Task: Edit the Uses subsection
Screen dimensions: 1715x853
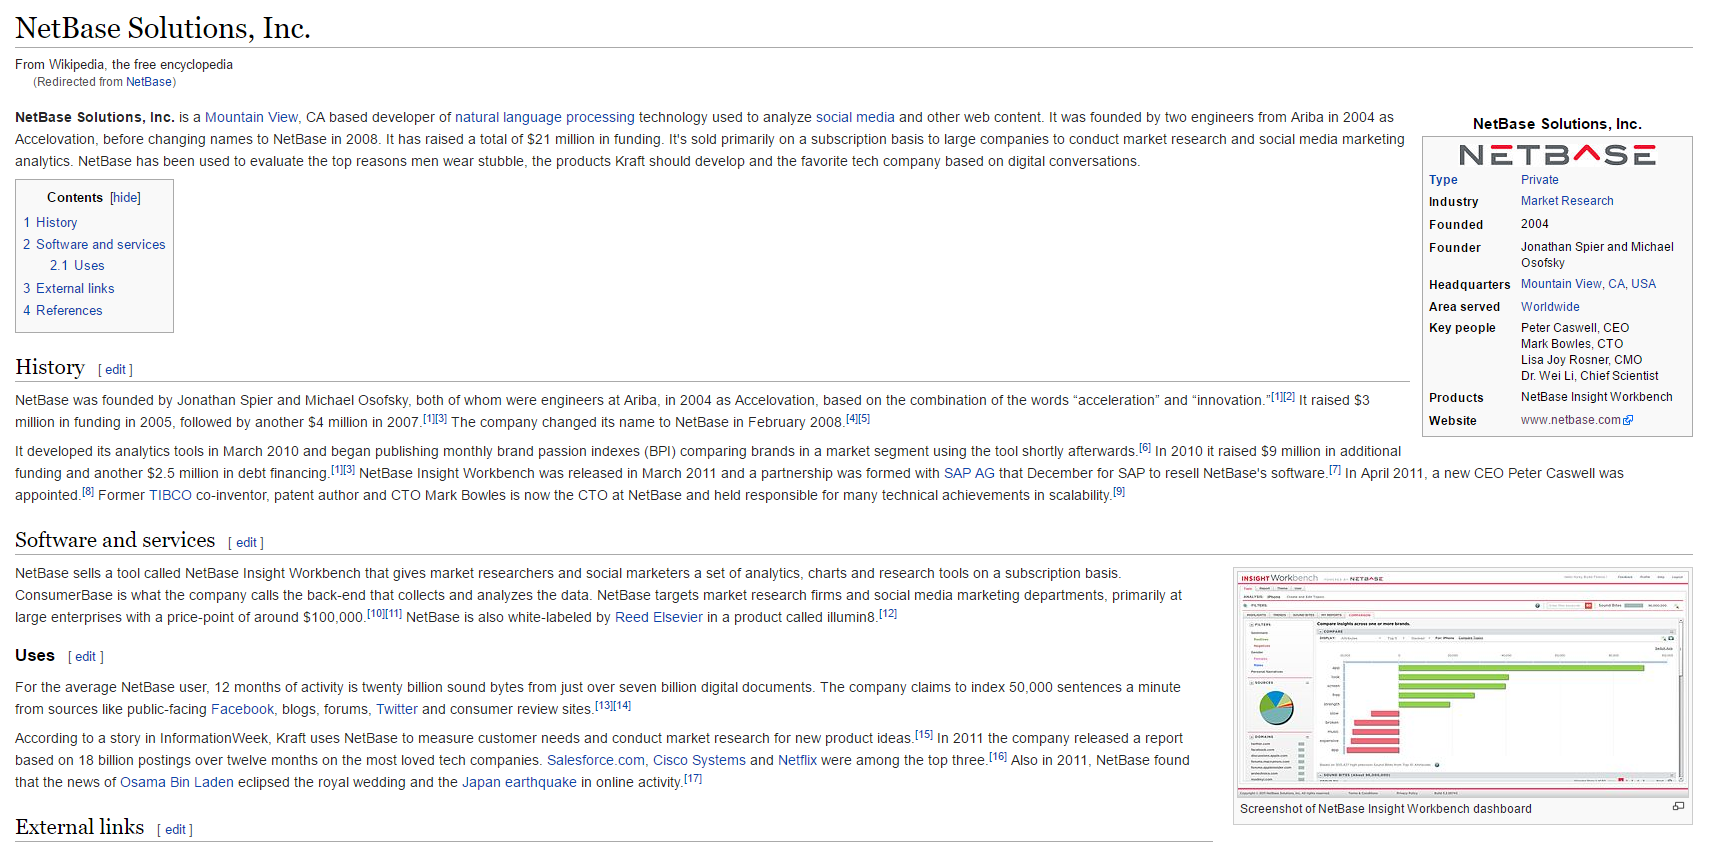Action: click(x=86, y=657)
